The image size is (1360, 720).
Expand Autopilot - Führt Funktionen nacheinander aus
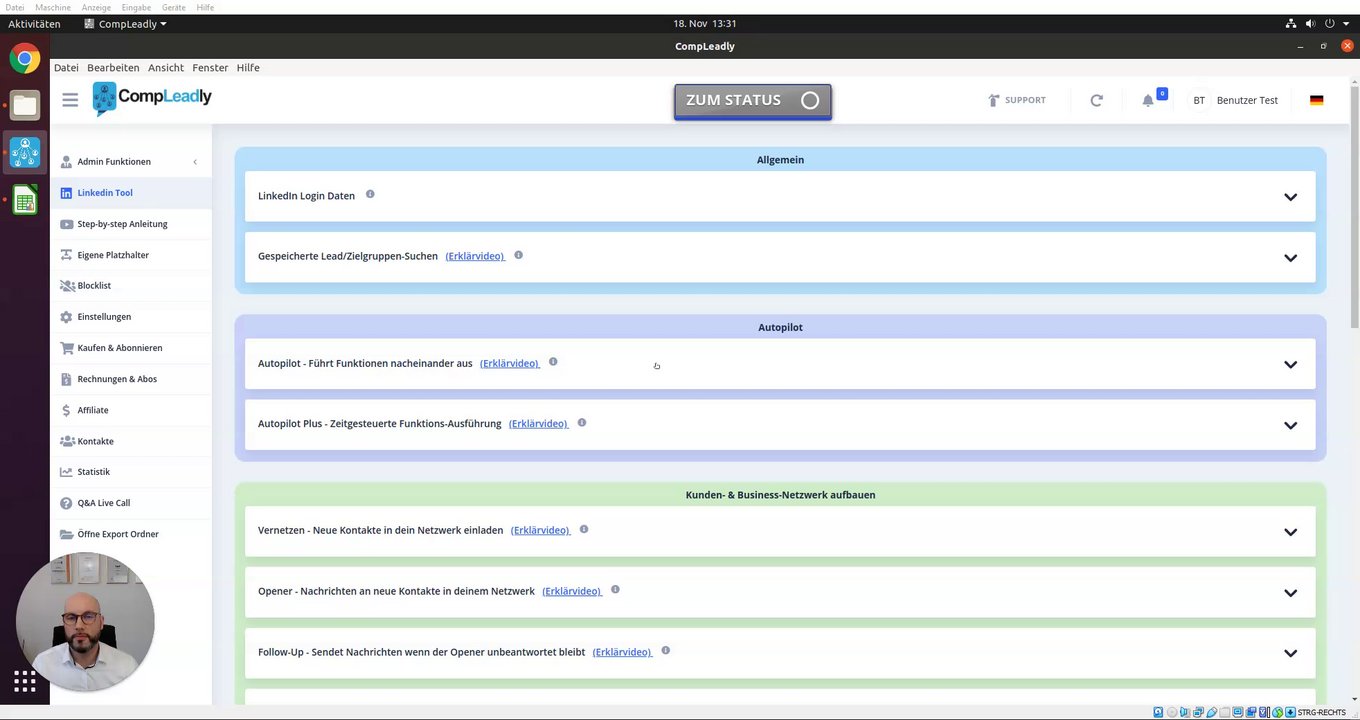(1290, 365)
